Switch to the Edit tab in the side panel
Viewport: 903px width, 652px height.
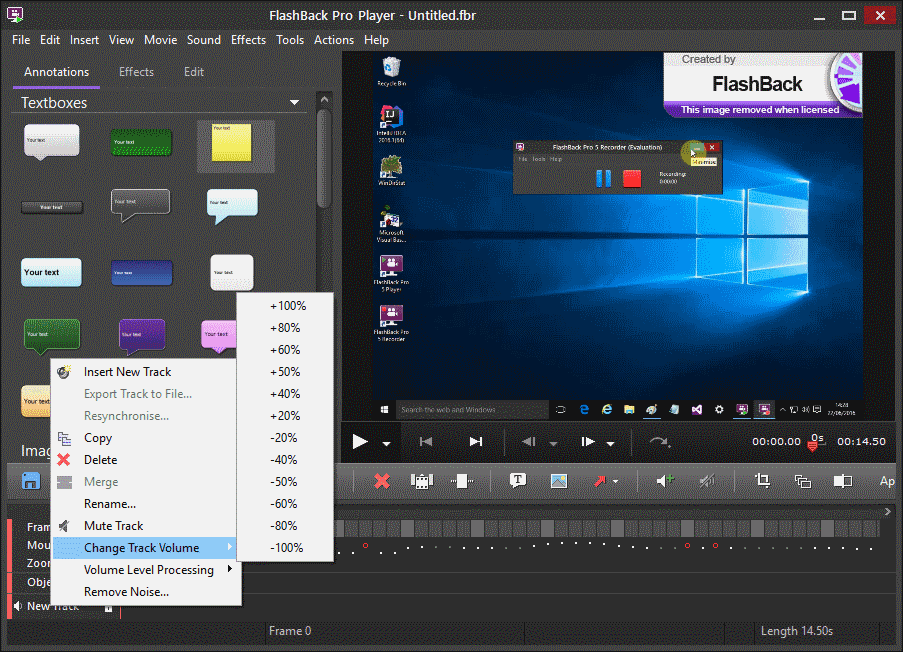point(194,72)
